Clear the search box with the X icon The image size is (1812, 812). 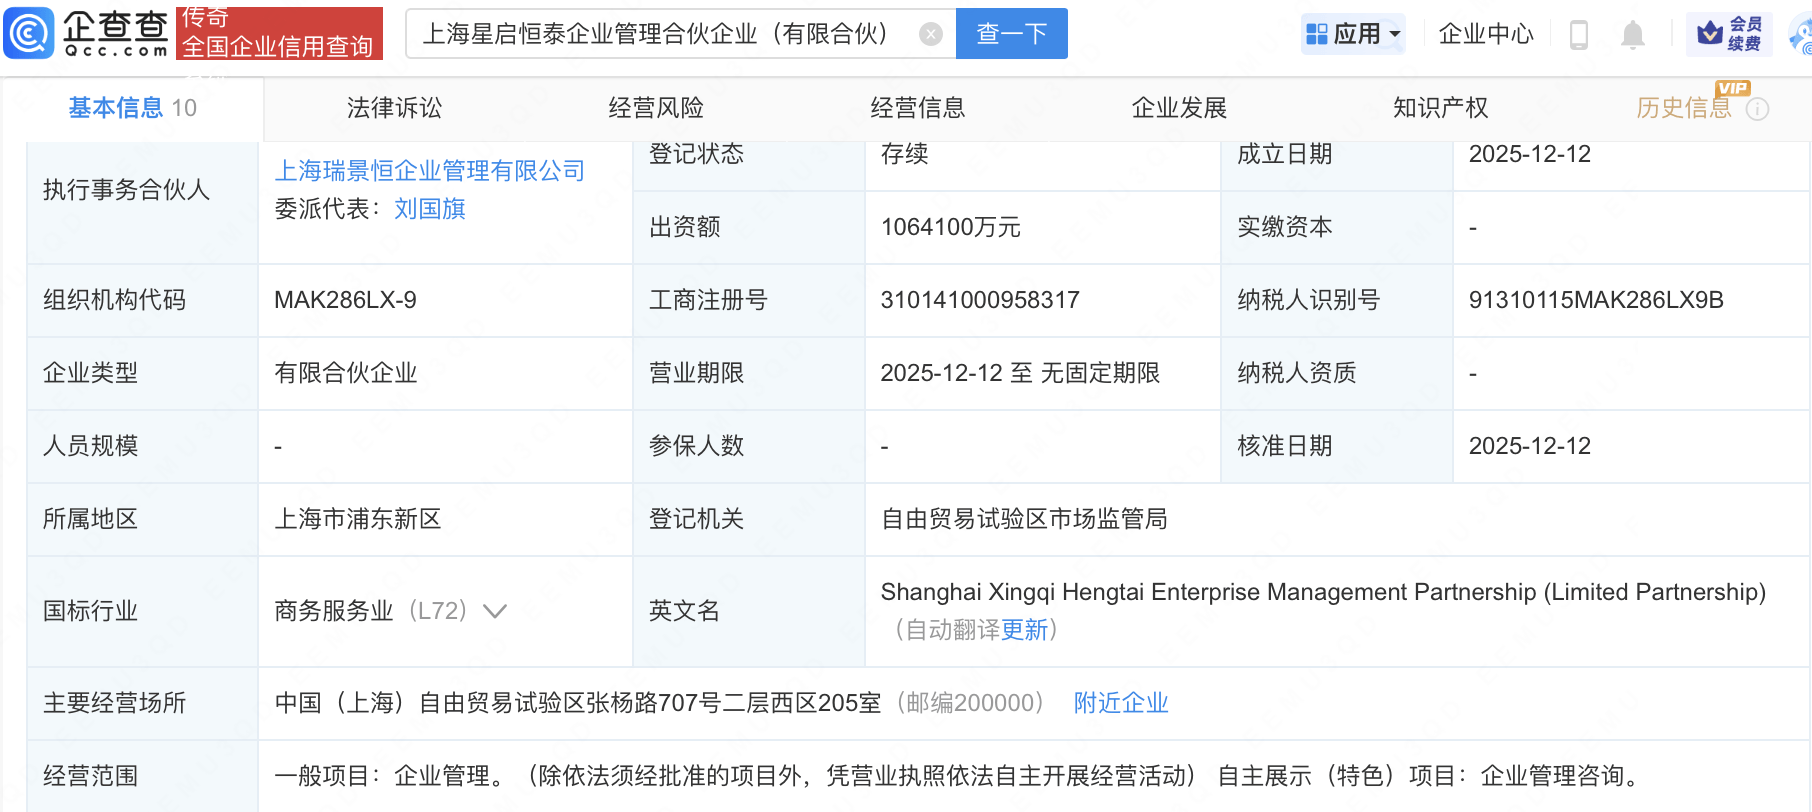[x=930, y=34]
